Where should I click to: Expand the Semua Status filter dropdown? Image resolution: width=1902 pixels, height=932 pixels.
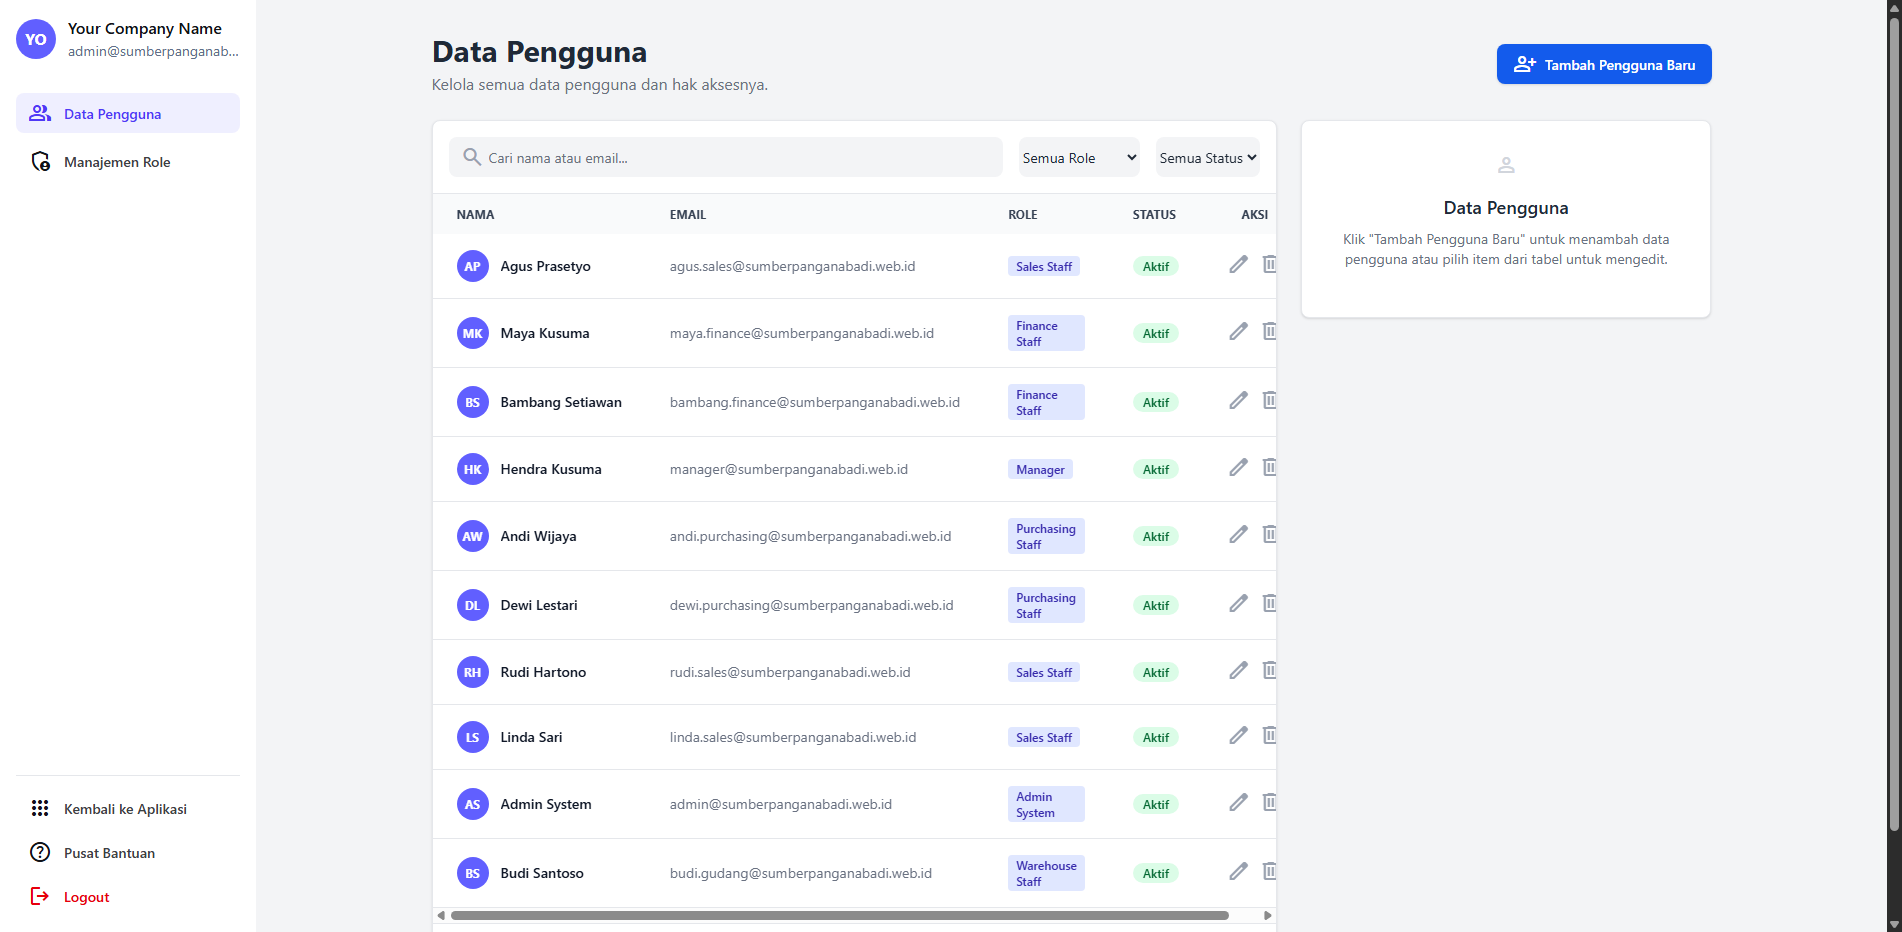point(1207,158)
